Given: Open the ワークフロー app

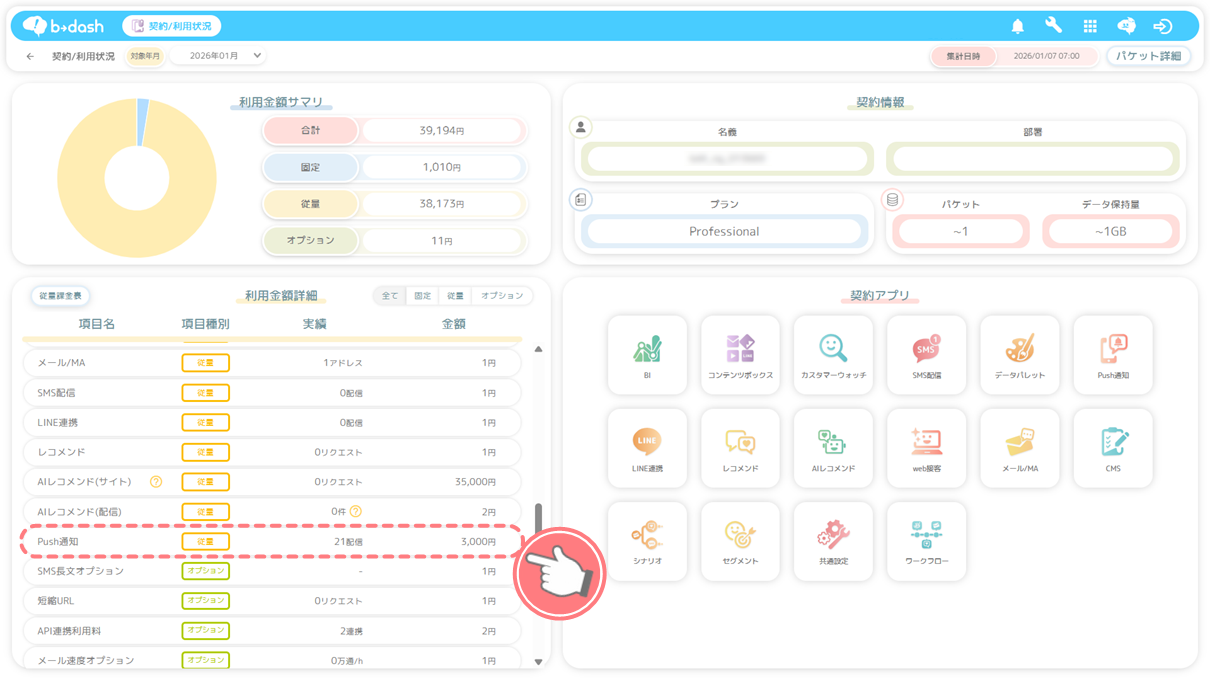Looking at the screenshot, I should 926,540.
